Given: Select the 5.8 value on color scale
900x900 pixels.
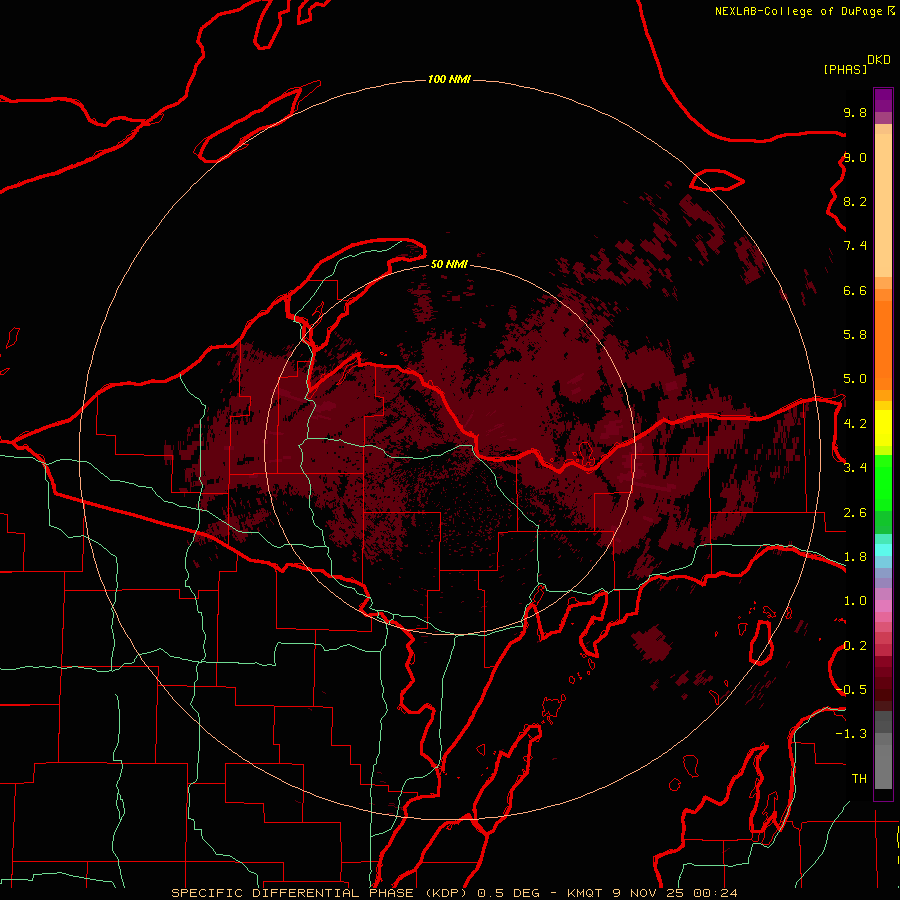Looking at the screenshot, I should [x=855, y=335].
